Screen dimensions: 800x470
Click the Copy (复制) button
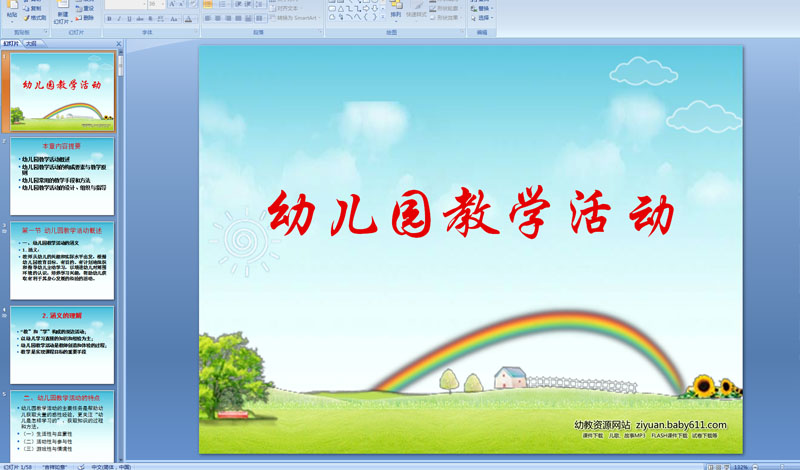click(32, 8)
